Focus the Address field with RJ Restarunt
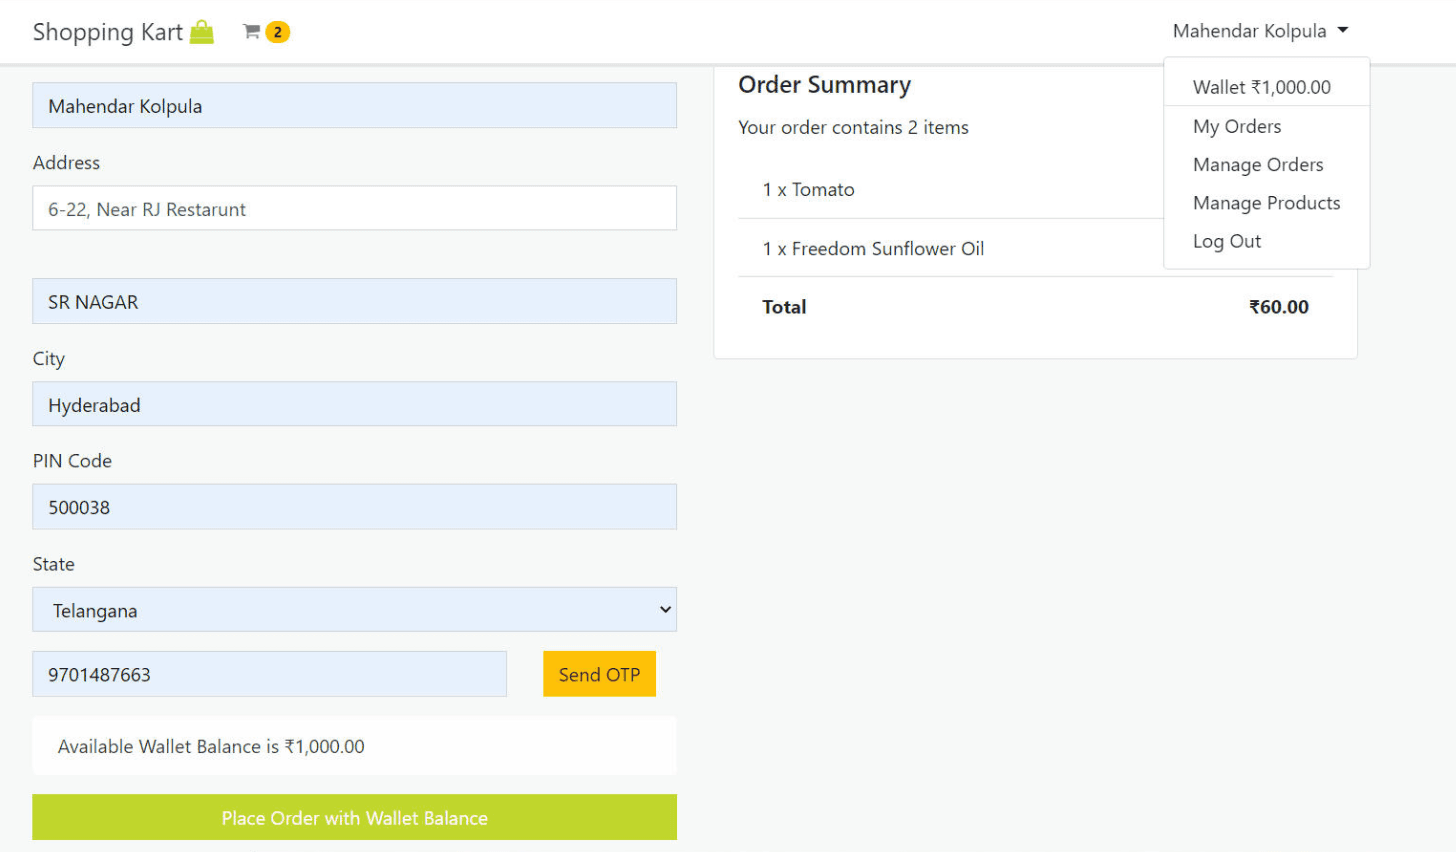Viewport: 1456px width, 852px height. pos(355,208)
